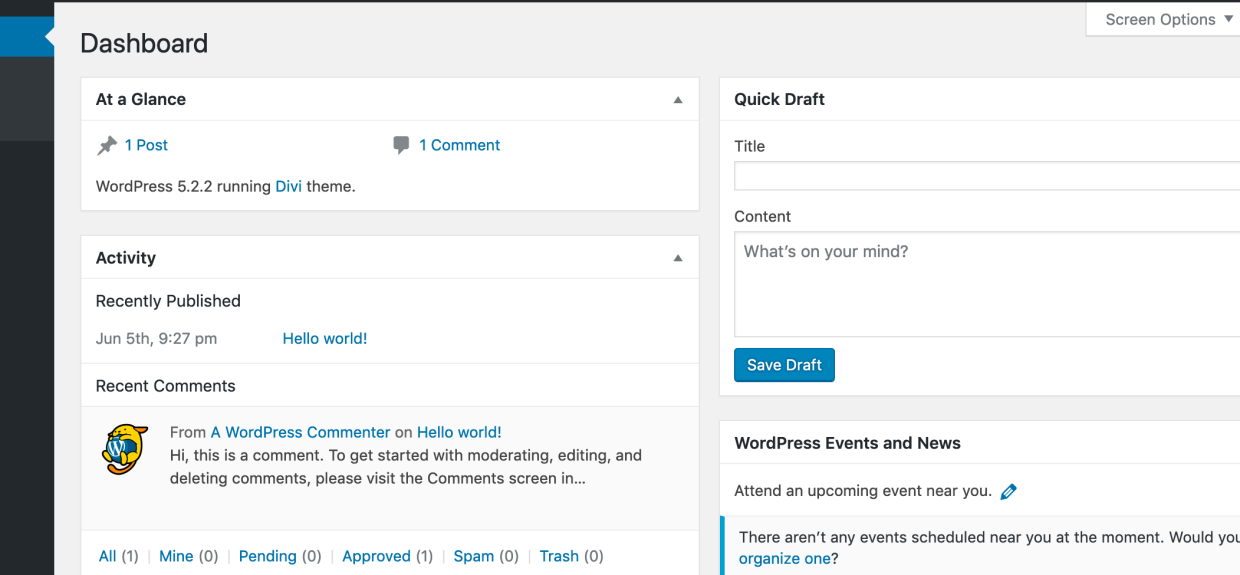The image size is (1240, 575).
Task: Filter comments by Pending
Action: [267, 556]
